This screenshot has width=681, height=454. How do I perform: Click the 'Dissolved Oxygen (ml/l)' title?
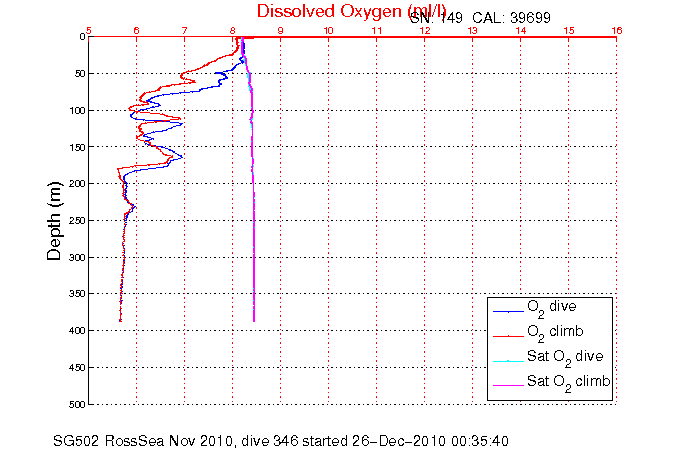pyautogui.click(x=351, y=12)
